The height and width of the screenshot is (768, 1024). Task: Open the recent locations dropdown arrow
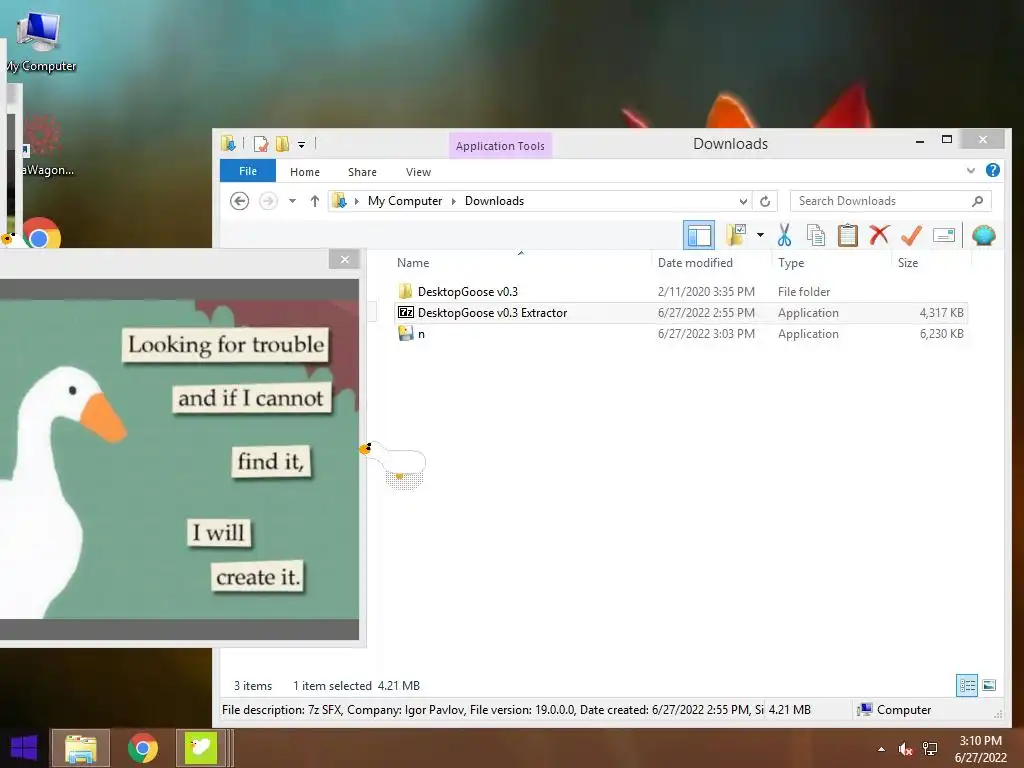tap(293, 201)
